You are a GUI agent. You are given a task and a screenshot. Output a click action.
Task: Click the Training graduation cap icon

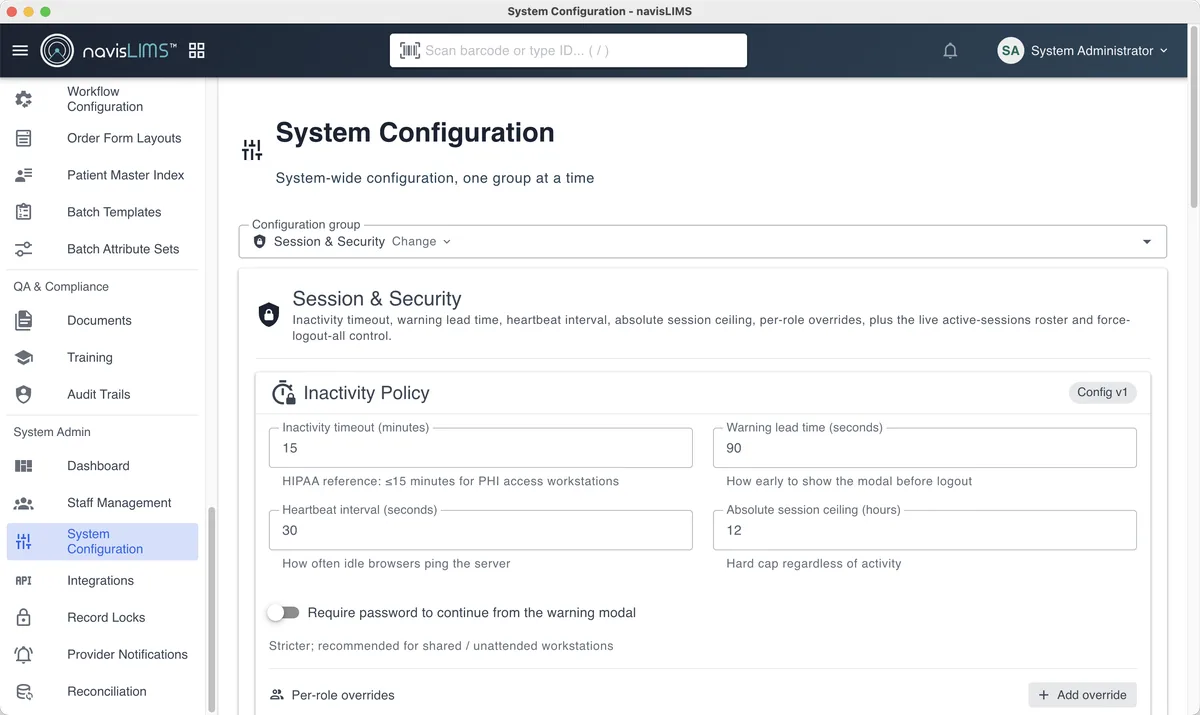(x=24, y=357)
